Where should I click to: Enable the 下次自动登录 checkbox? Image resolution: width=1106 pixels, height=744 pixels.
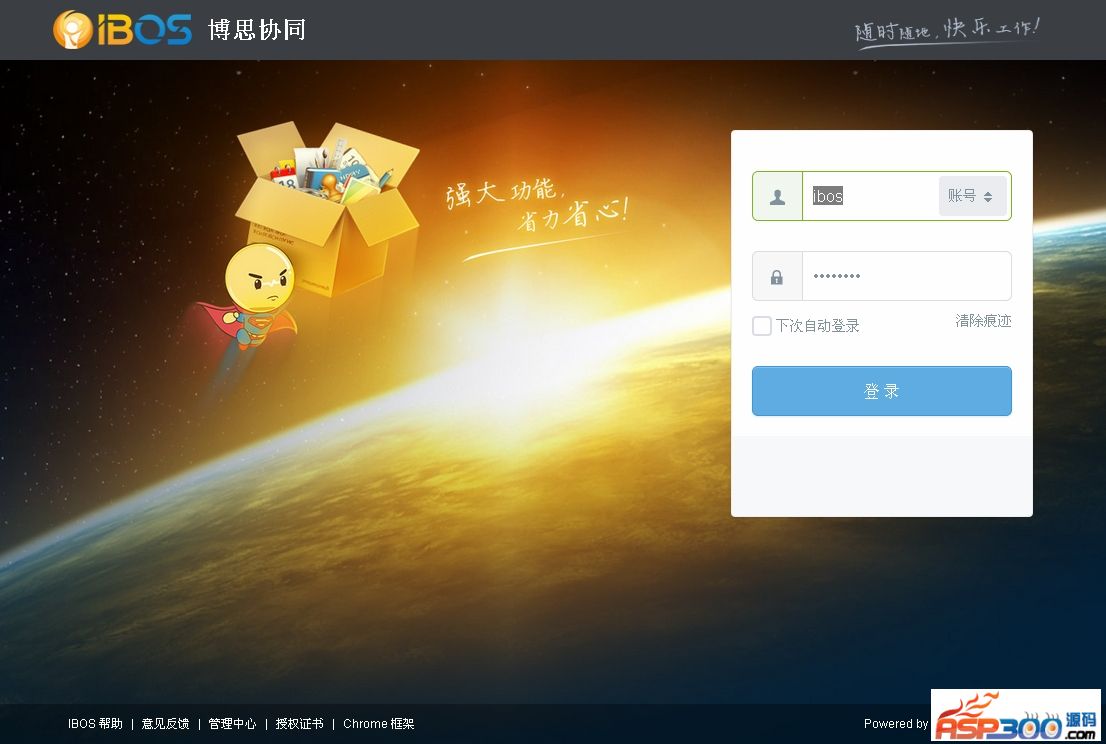[x=762, y=326]
